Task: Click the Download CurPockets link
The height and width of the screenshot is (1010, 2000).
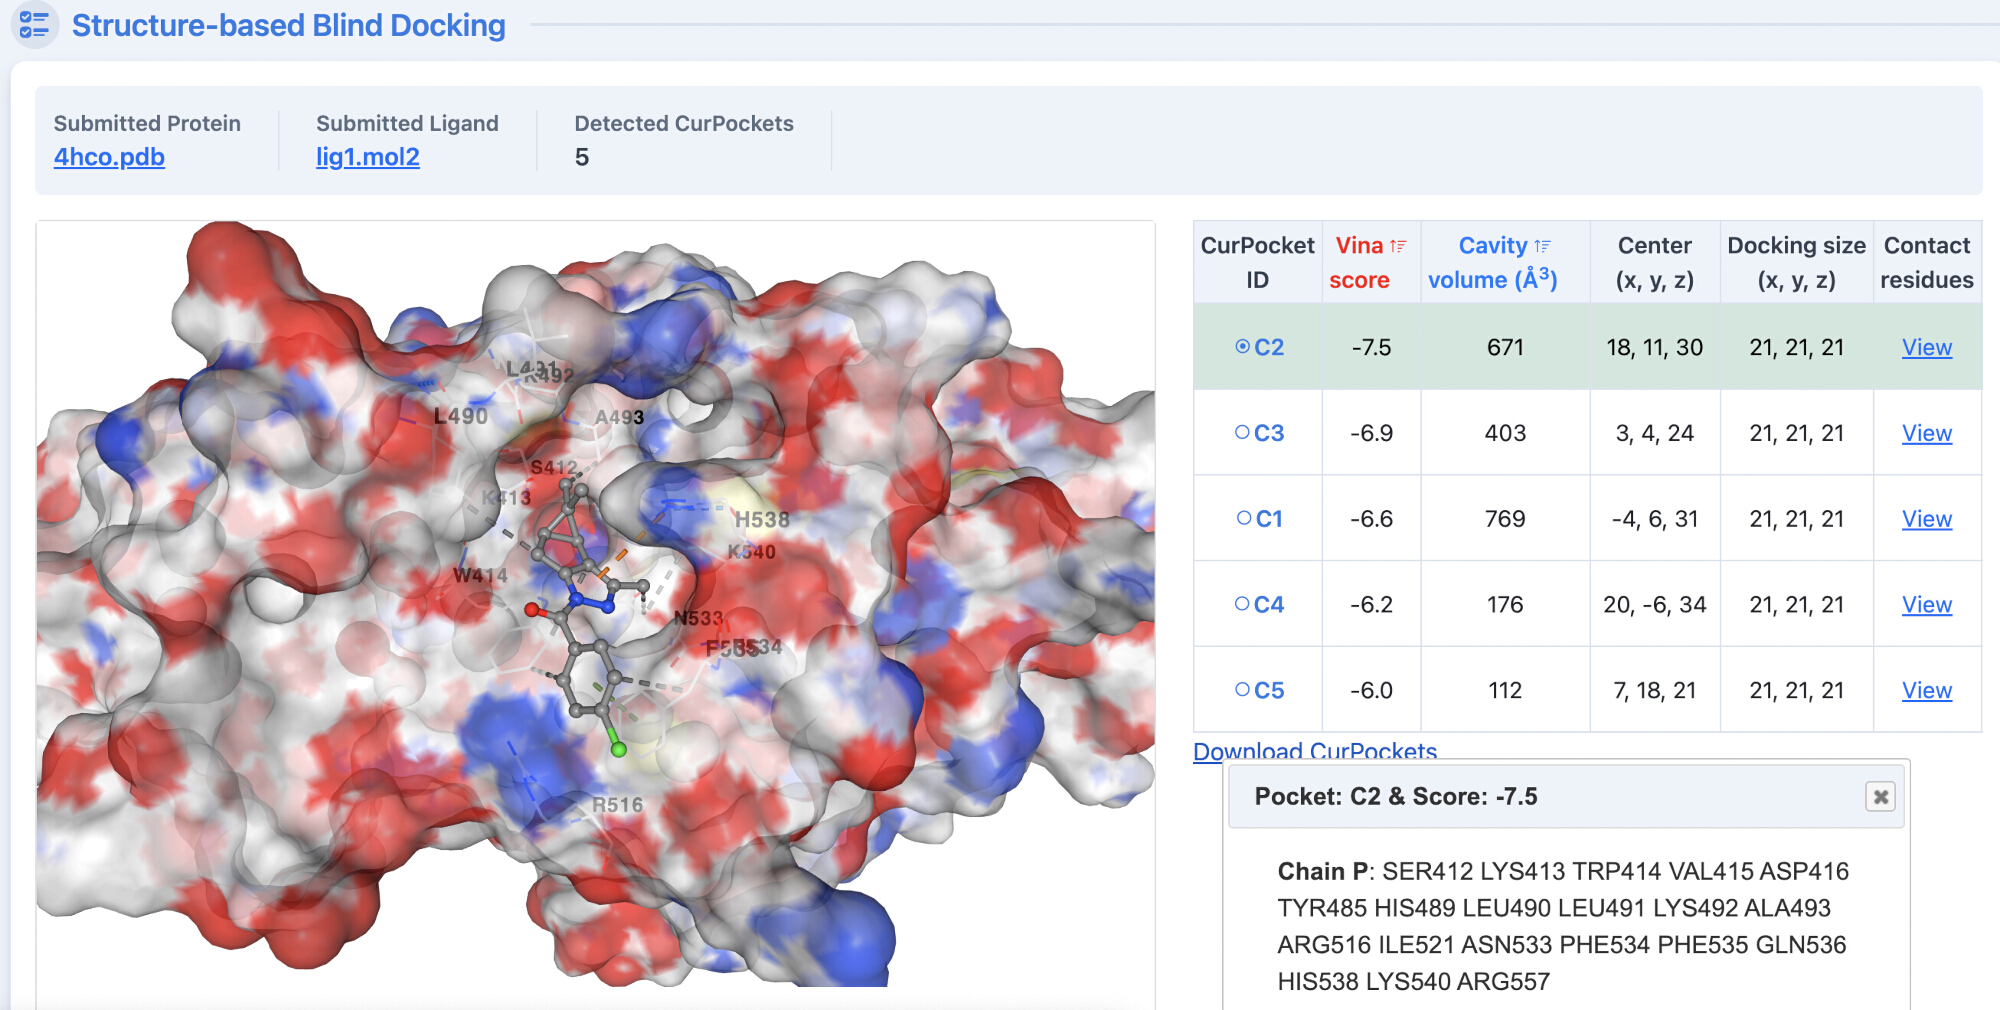Action: (x=1315, y=751)
